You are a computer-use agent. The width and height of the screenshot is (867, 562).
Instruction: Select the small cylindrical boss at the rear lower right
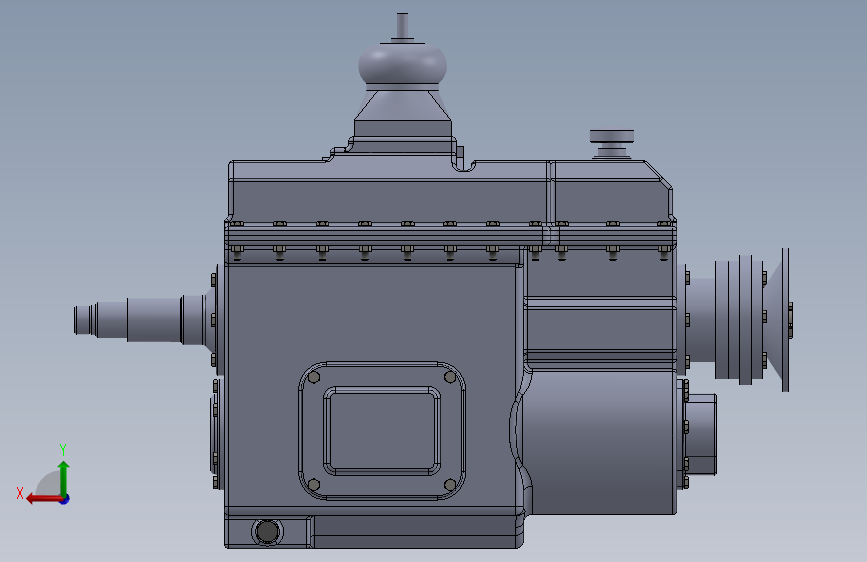[701, 434]
